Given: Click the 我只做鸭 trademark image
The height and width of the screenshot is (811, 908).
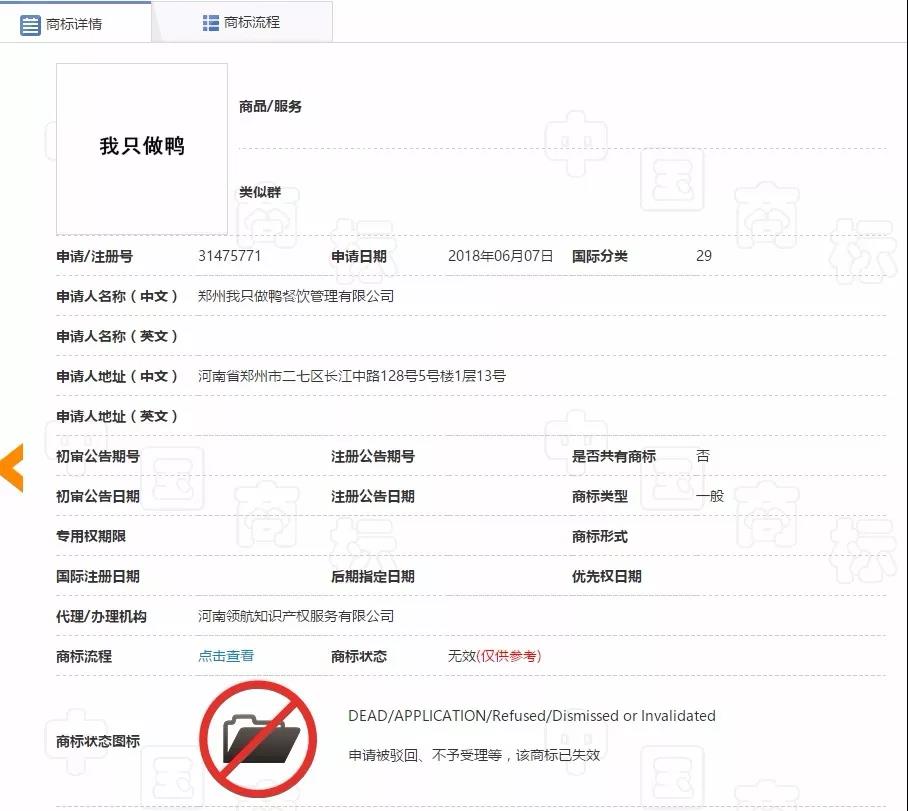Looking at the screenshot, I should (142, 149).
